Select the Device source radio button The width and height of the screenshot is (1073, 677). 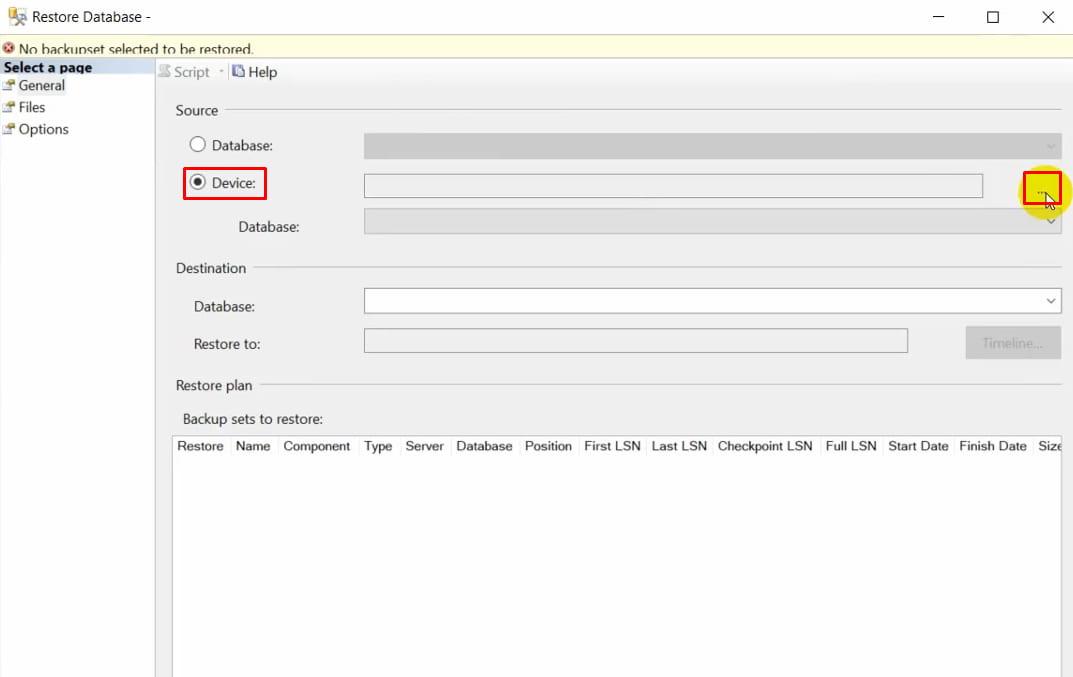click(x=199, y=182)
